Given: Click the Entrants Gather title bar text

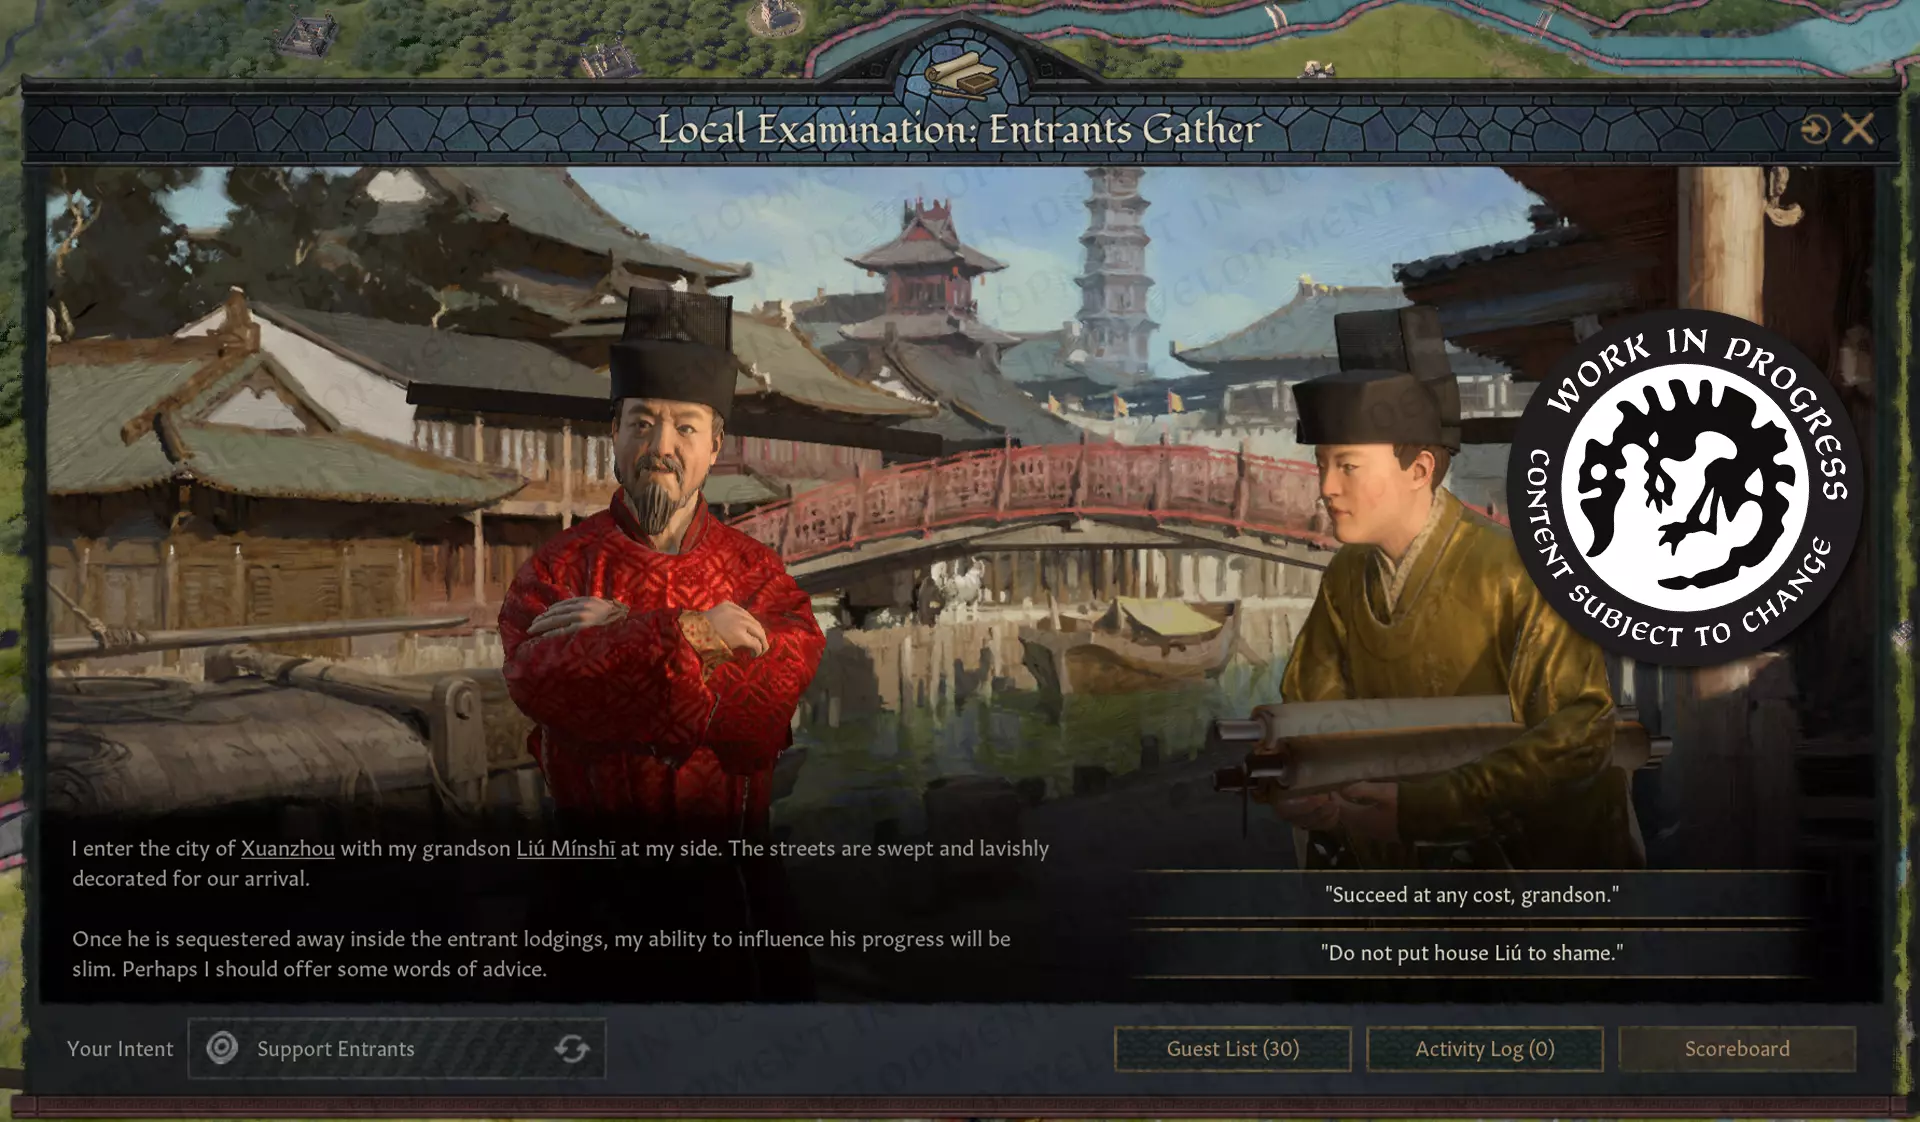Looking at the screenshot, I should (958, 129).
